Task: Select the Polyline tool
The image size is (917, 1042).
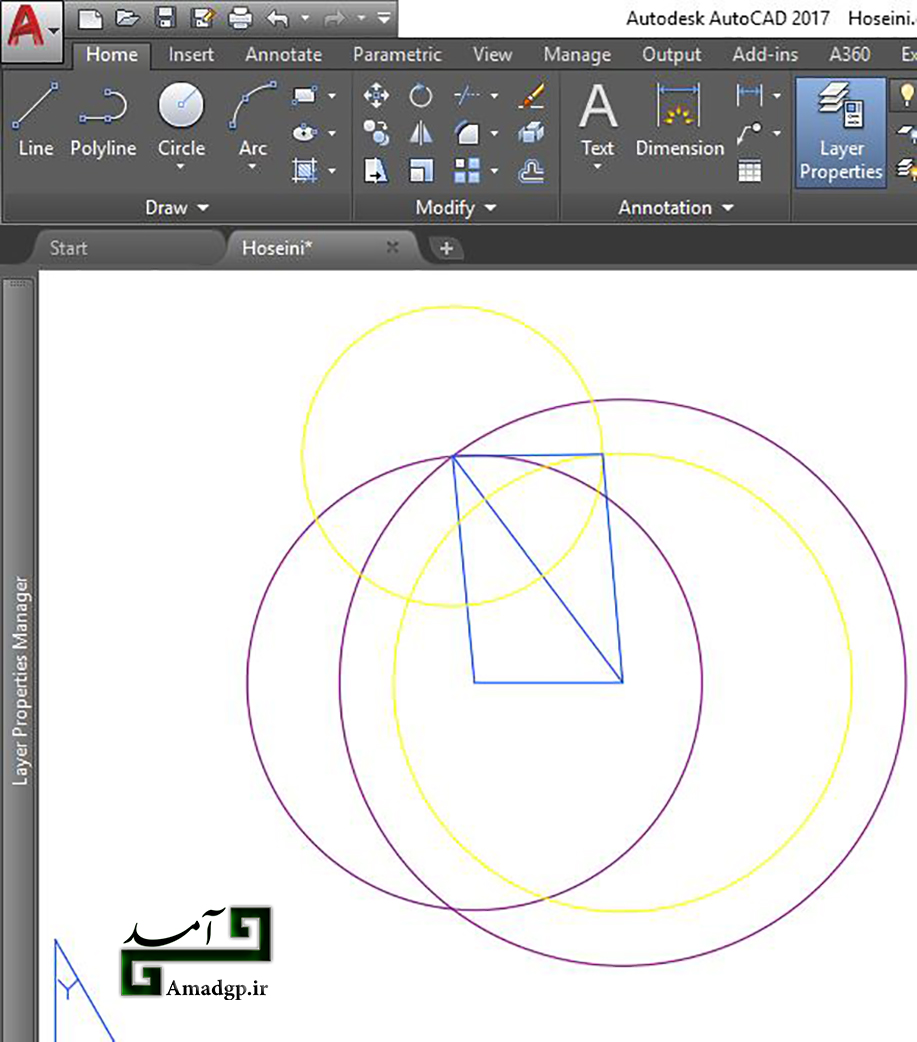Action: [x=103, y=121]
